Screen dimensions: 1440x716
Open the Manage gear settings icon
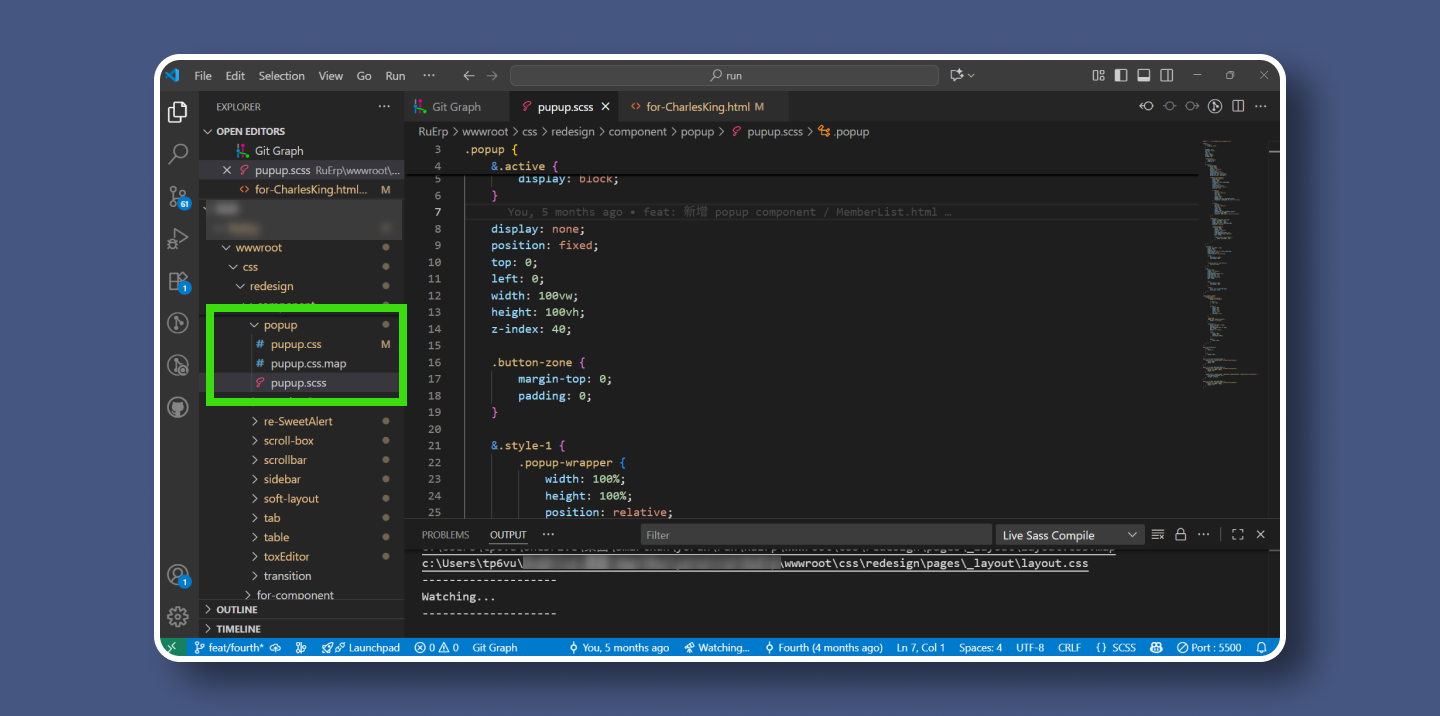(178, 616)
